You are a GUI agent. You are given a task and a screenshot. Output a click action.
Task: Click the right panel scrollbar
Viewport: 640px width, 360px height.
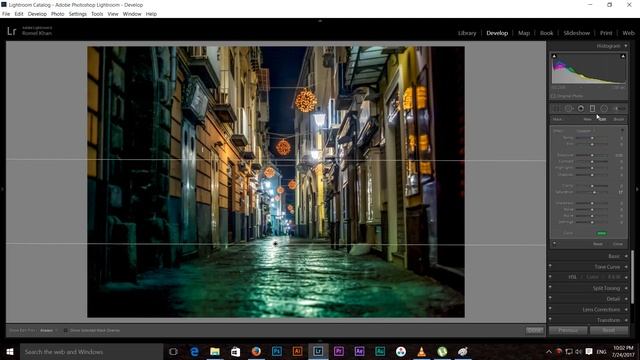(x=632, y=276)
